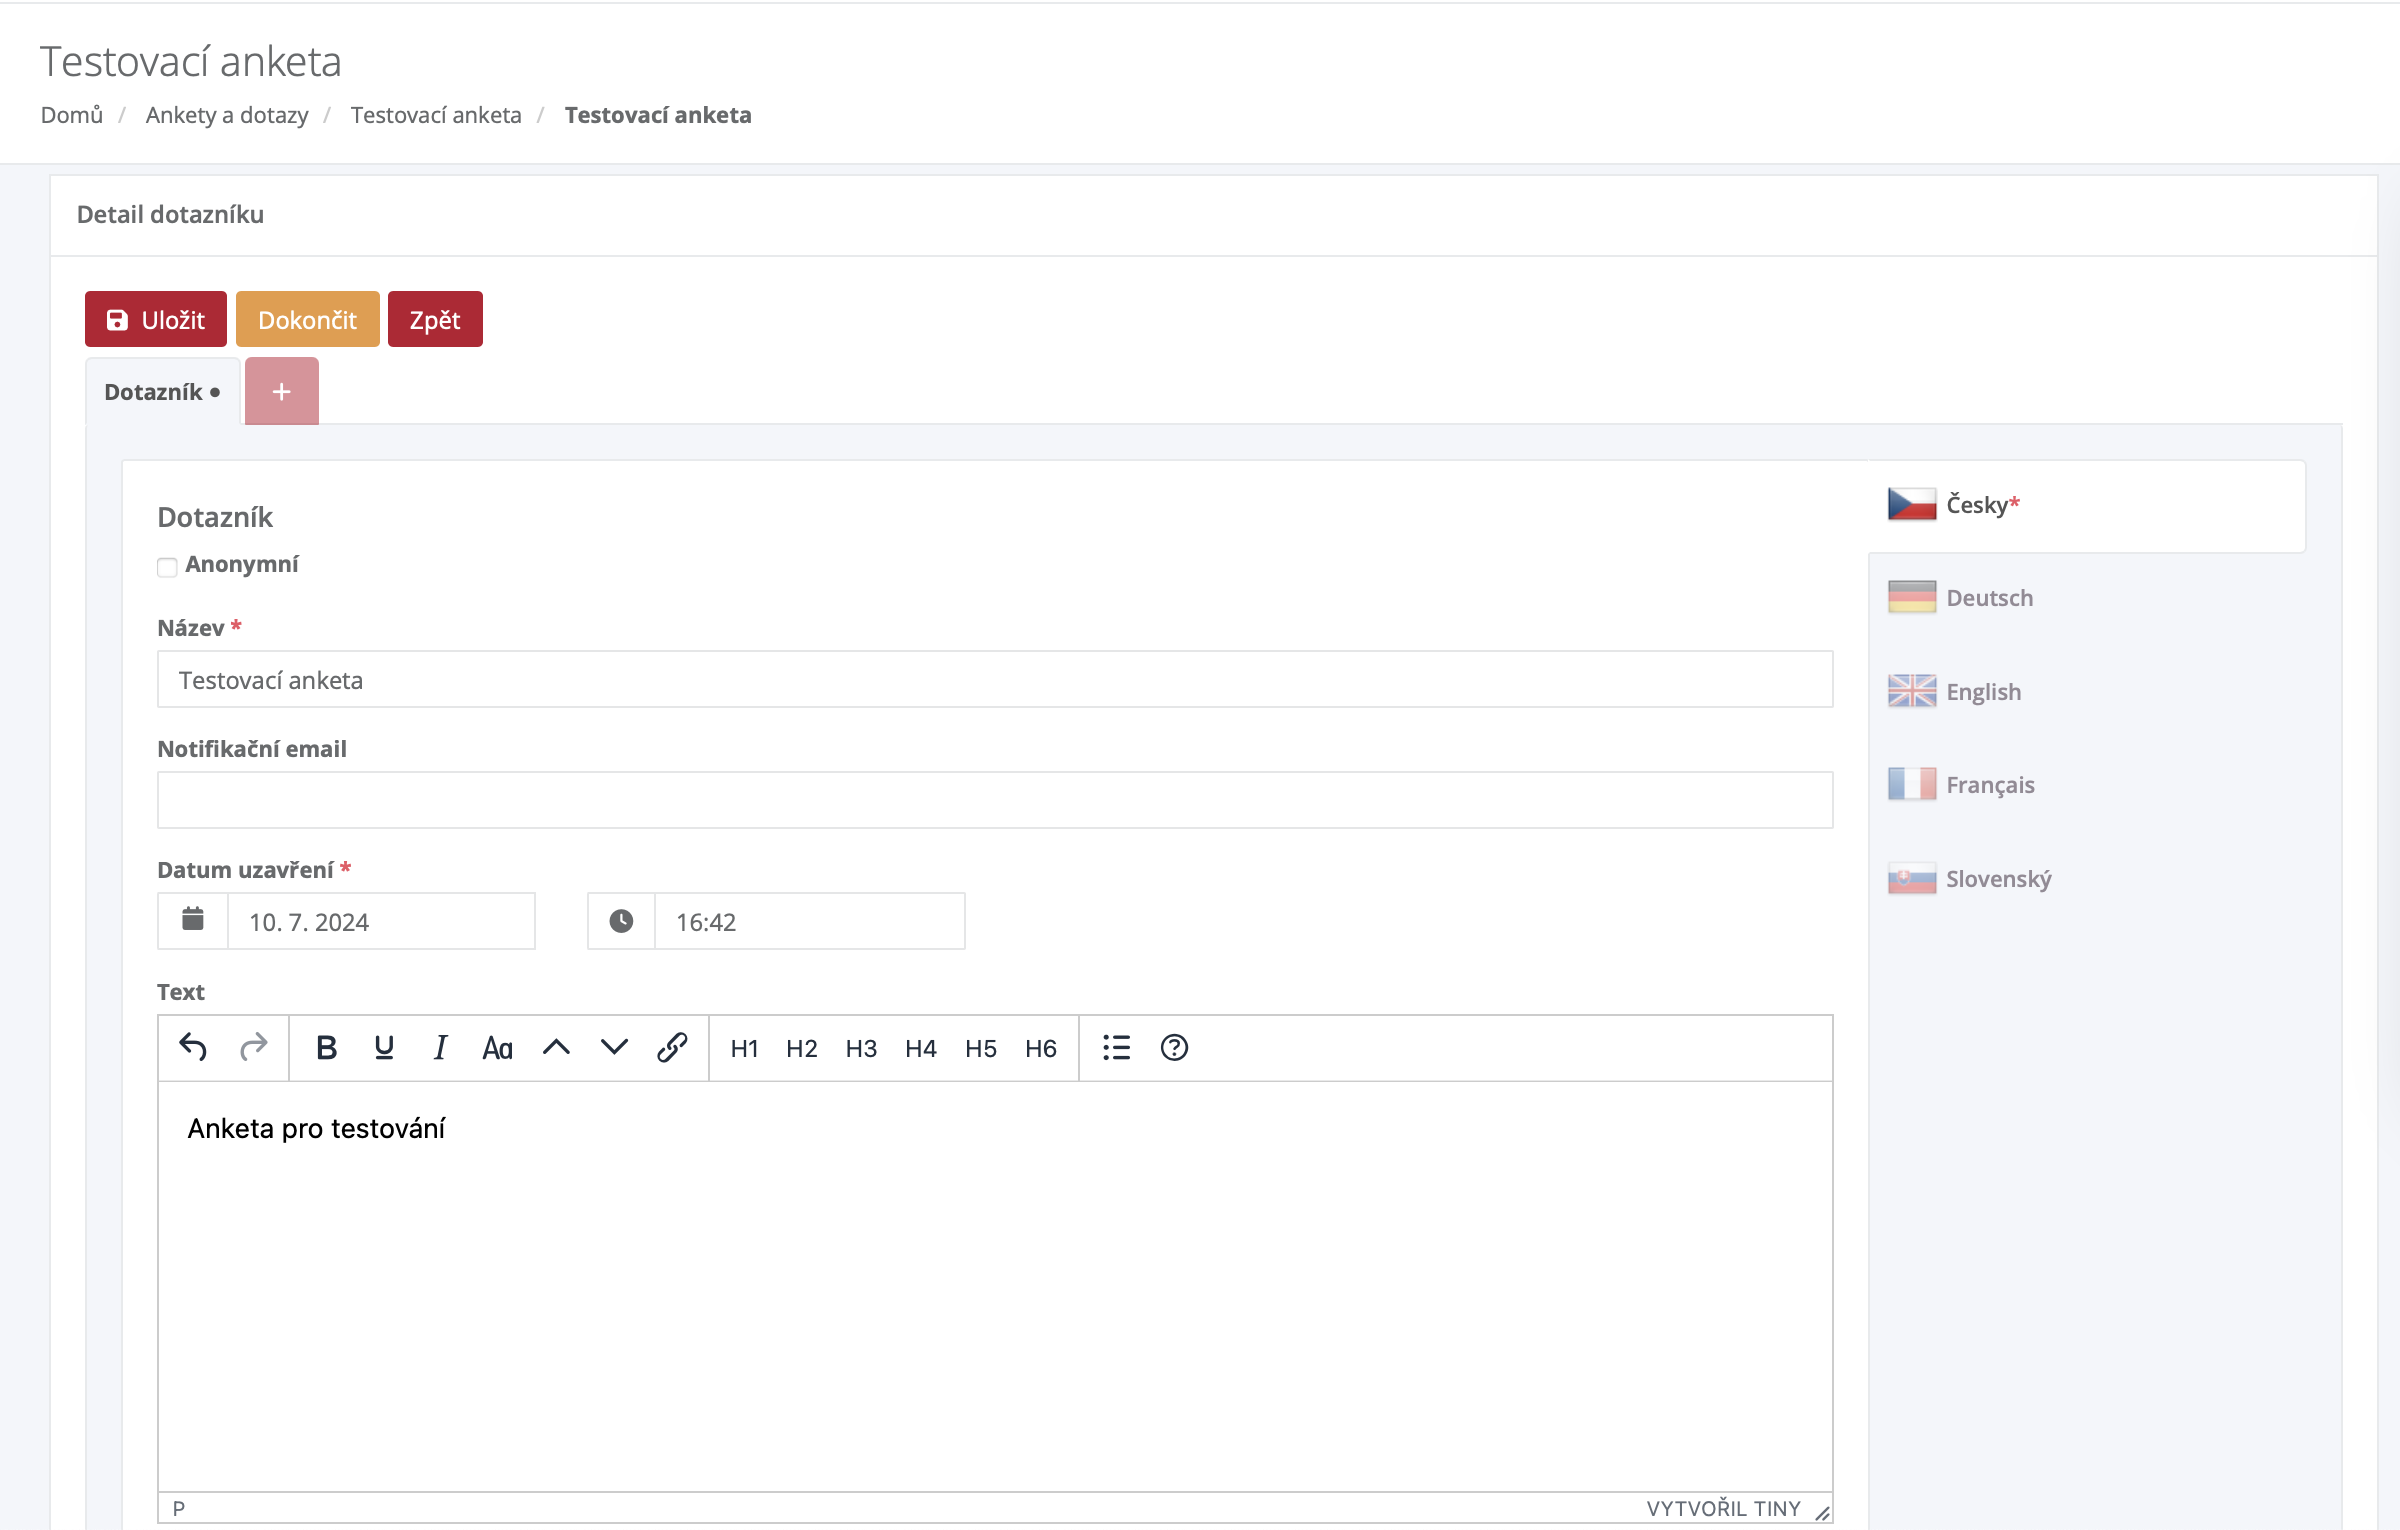Apply italic formatting in editor
The width and height of the screenshot is (2400, 1530).
pos(440,1047)
